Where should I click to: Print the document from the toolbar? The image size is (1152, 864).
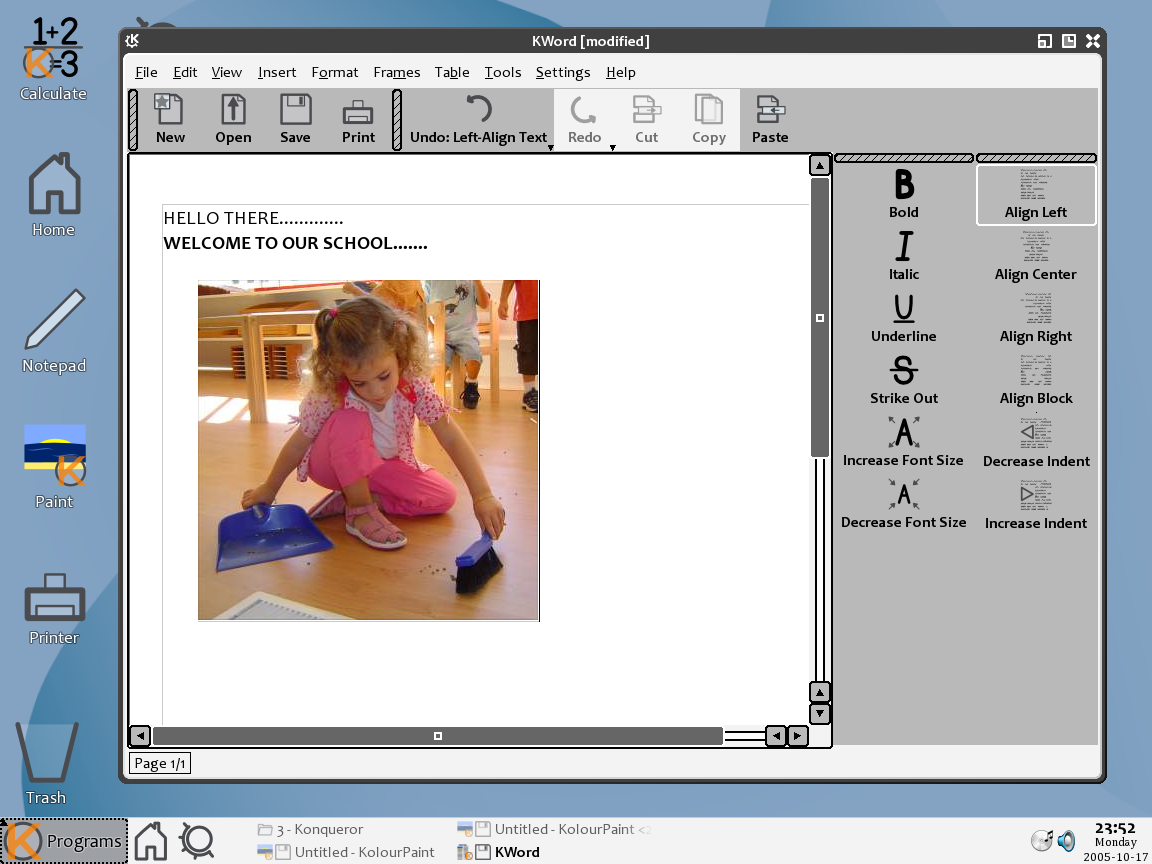tap(359, 119)
